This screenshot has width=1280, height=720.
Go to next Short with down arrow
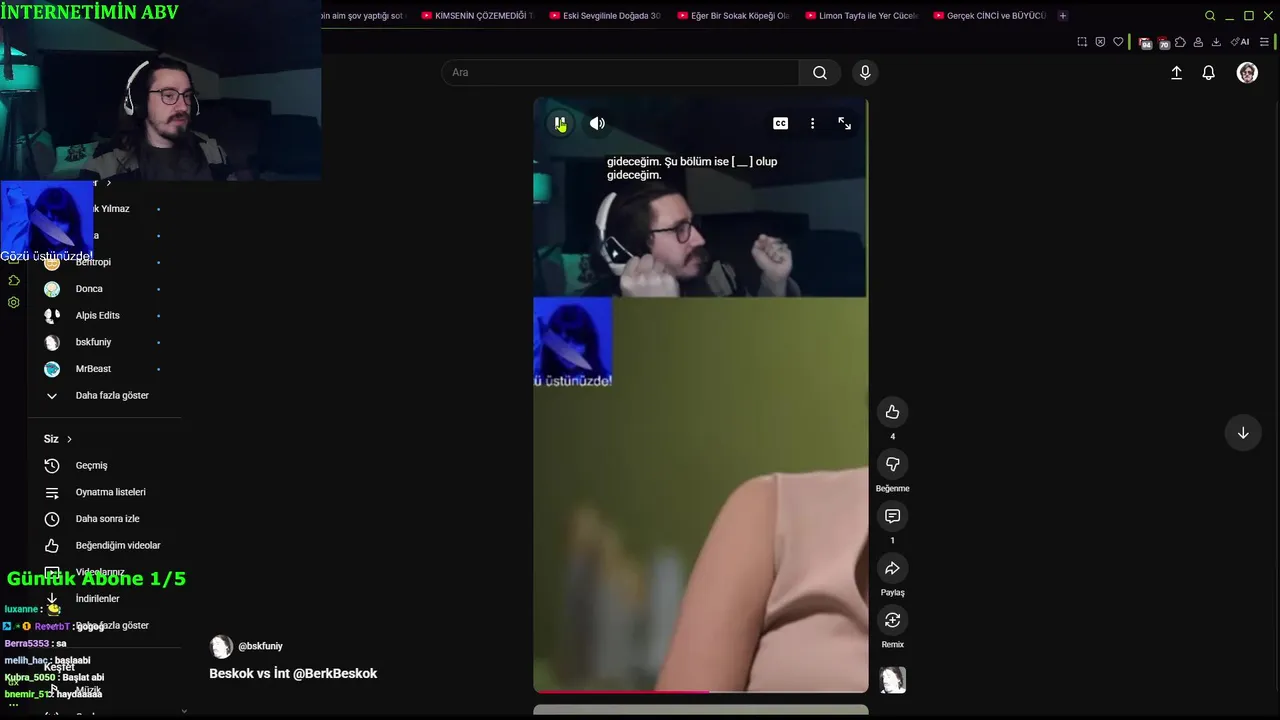1243,433
